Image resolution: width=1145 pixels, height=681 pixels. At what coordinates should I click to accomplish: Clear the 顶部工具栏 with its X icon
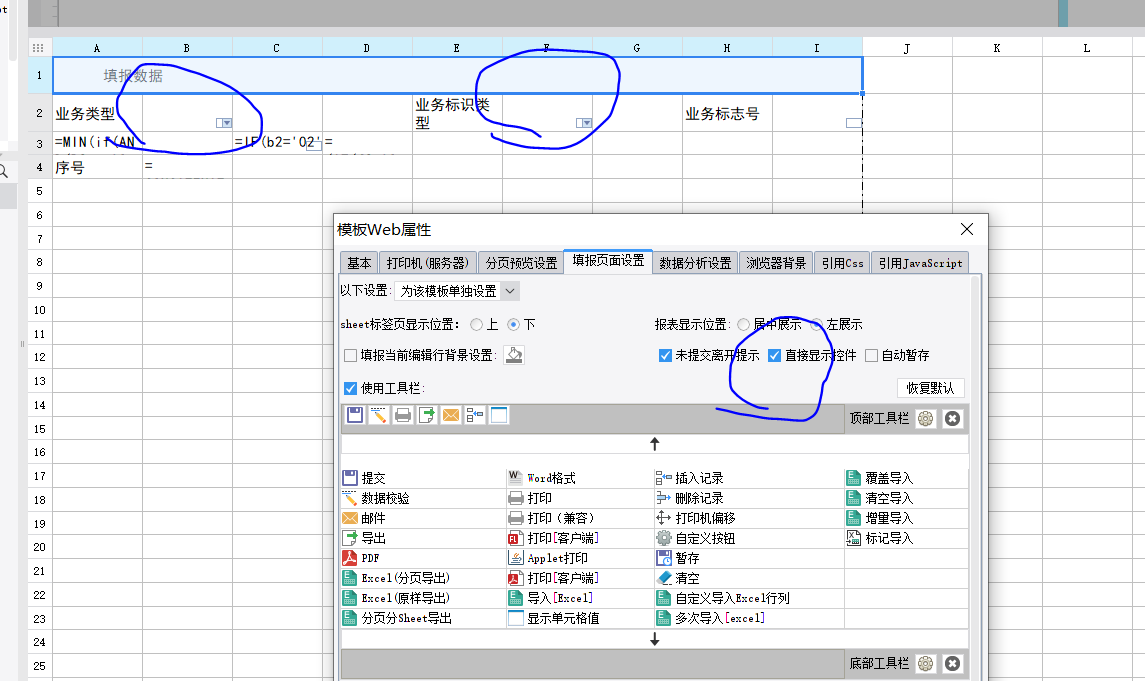coord(952,418)
